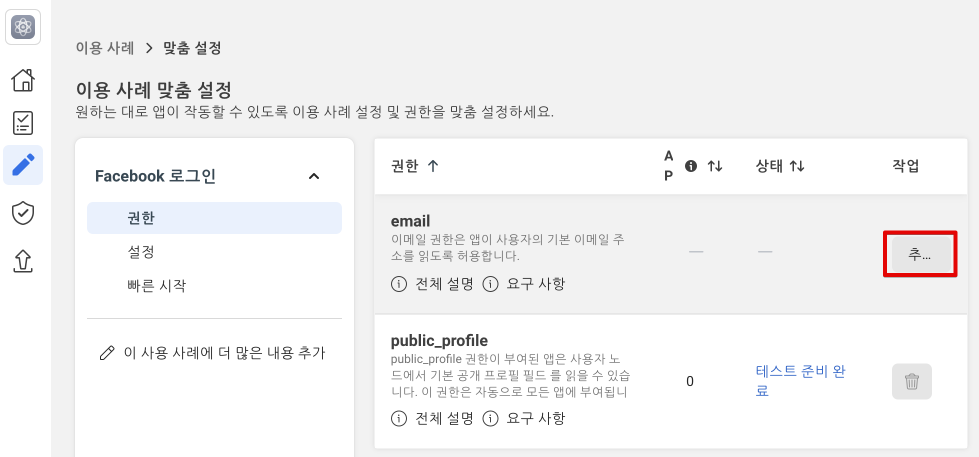Collapse the Facebook 로그인 section chevron

314,176
